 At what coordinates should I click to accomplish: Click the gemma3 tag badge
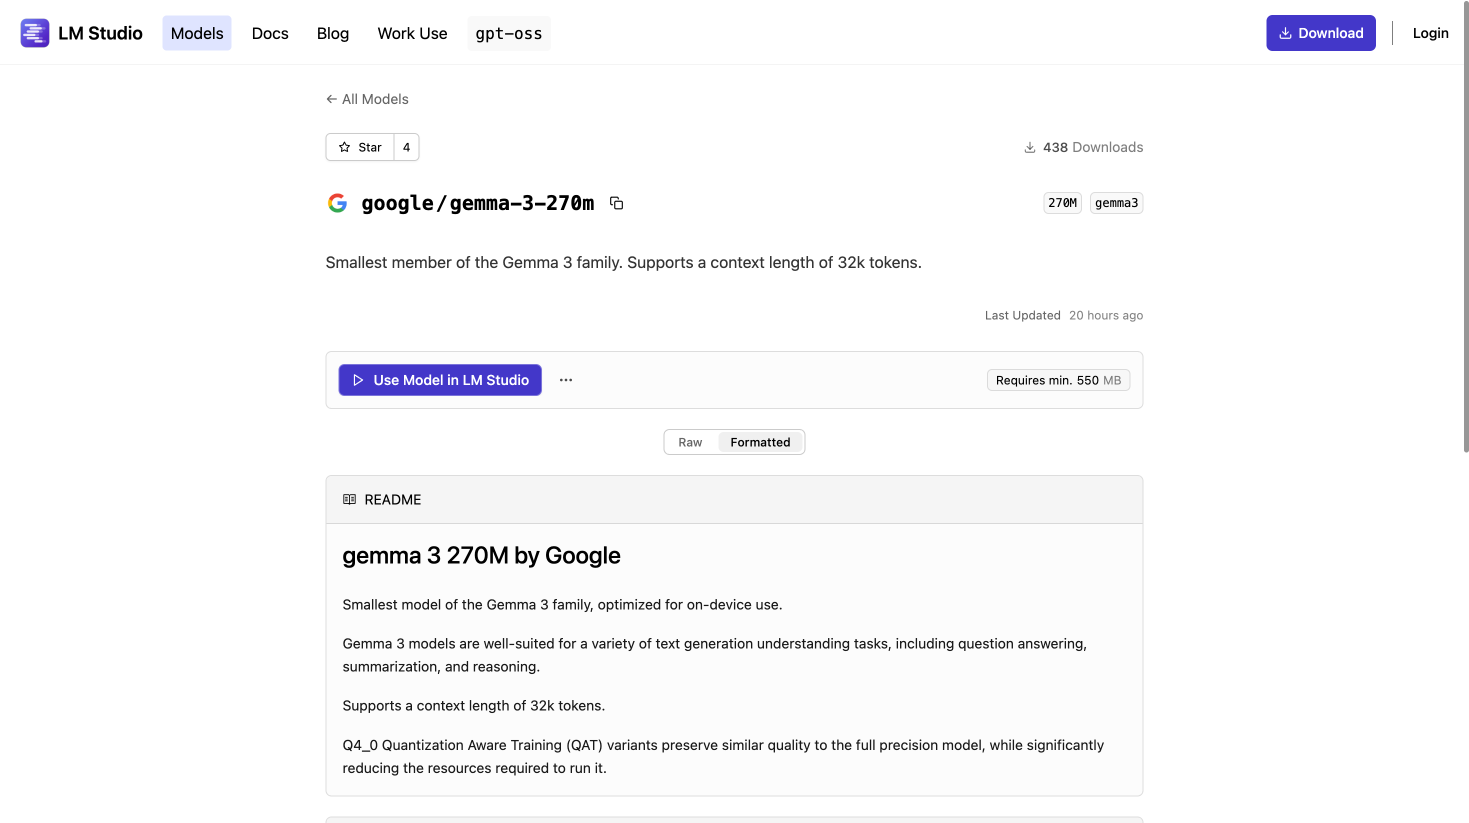pos(1116,203)
